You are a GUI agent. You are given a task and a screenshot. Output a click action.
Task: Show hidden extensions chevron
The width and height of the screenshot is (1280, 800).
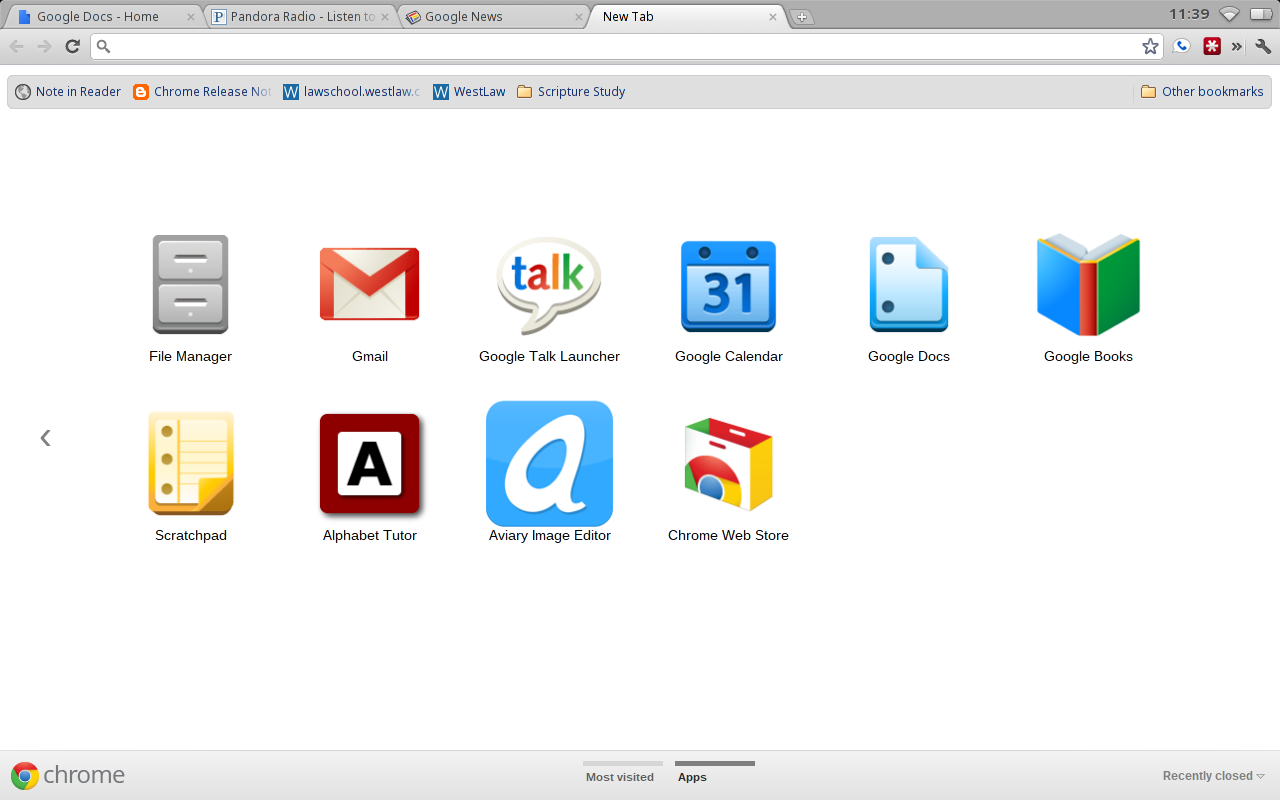(1237, 46)
